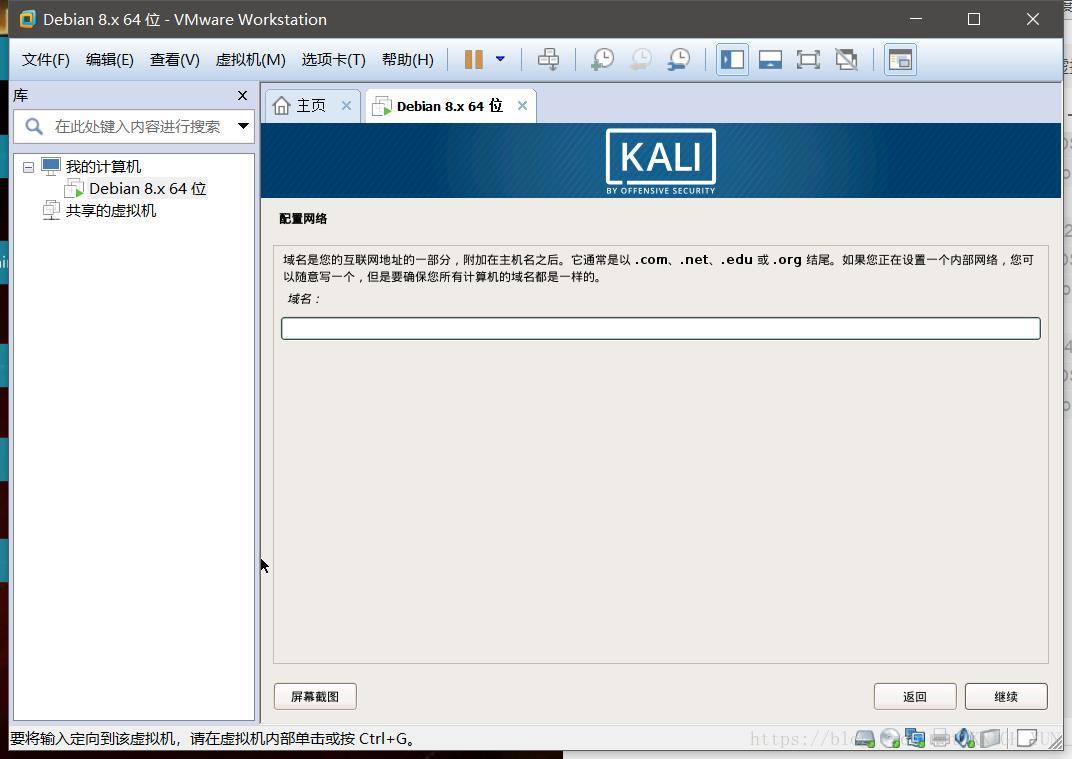Click the printer status icon
The height and width of the screenshot is (759, 1072).
tap(940, 738)
